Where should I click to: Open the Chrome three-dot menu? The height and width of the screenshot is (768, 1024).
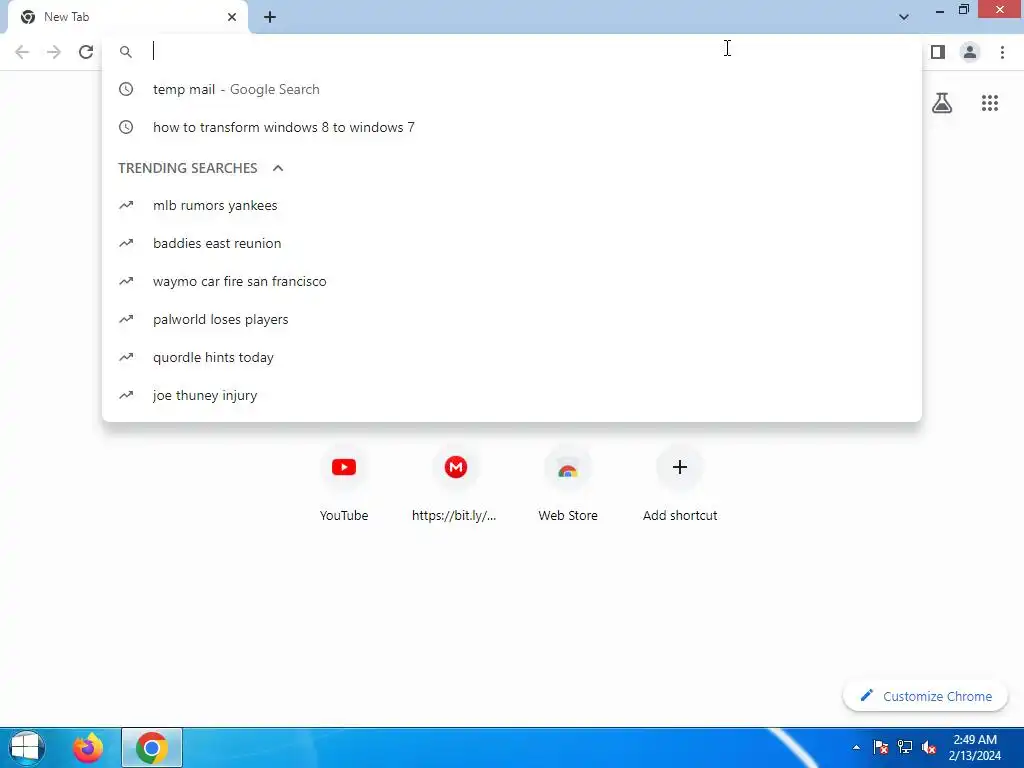(1002, 52)
